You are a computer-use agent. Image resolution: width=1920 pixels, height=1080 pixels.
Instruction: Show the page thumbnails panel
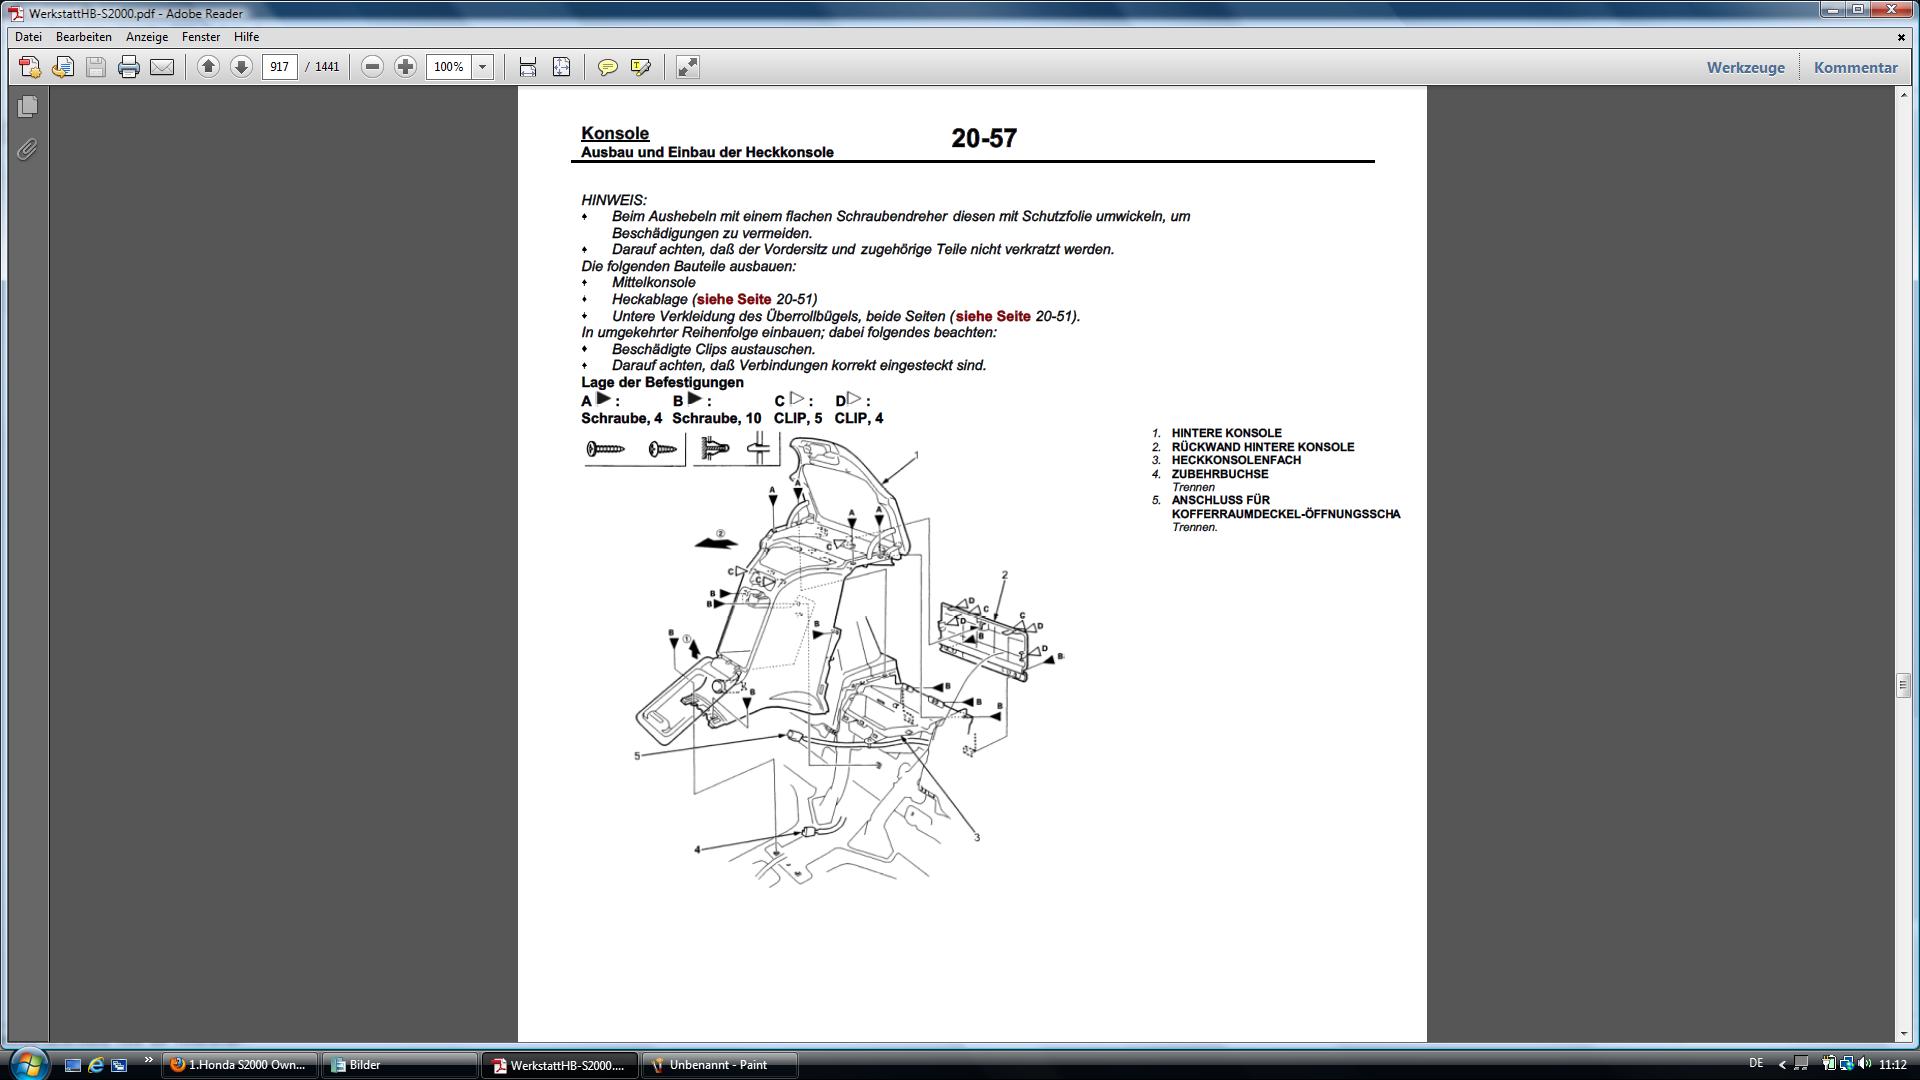(x=27, y=106)
